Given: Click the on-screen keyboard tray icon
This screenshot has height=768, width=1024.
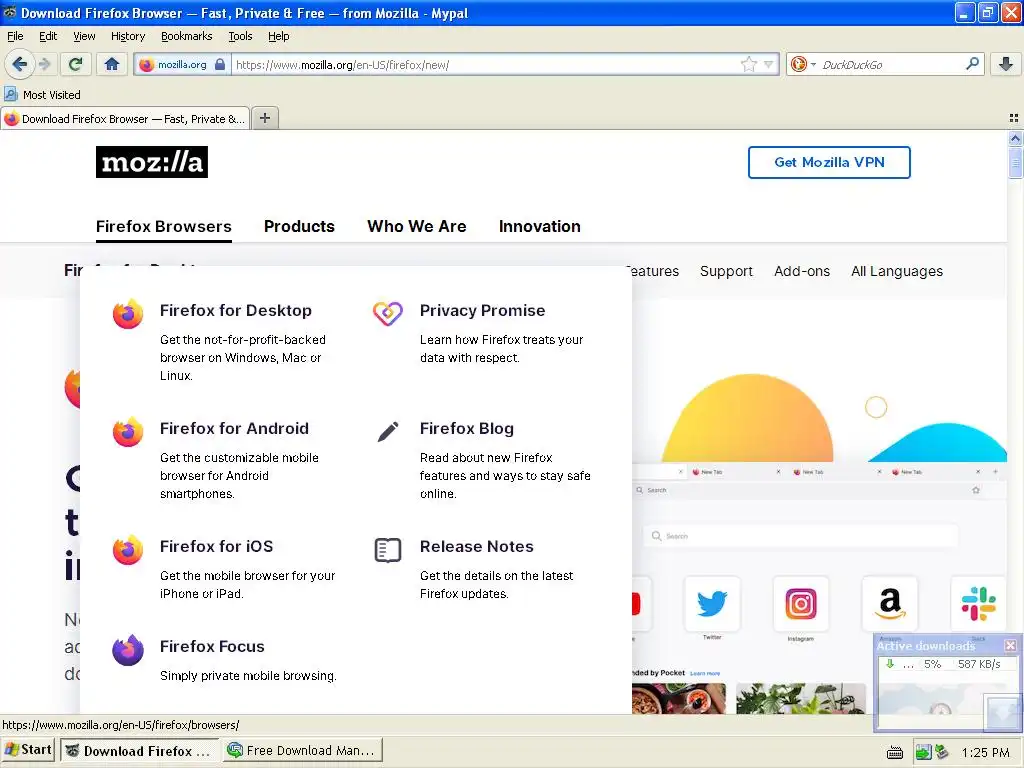Looking at the screenshot, I should click(x=895, y=752).
